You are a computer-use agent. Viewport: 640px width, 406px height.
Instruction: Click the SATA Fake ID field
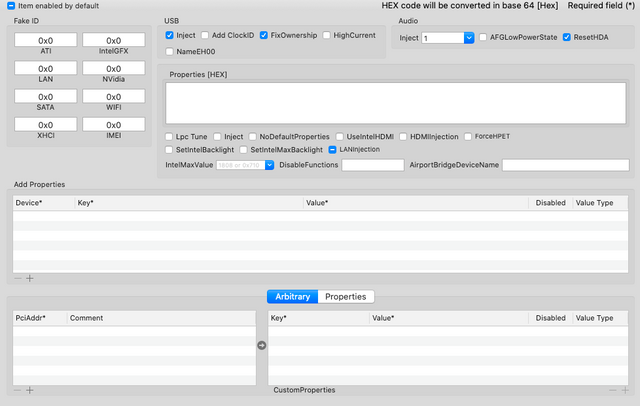pyautogui.click(x=46, y=97)
